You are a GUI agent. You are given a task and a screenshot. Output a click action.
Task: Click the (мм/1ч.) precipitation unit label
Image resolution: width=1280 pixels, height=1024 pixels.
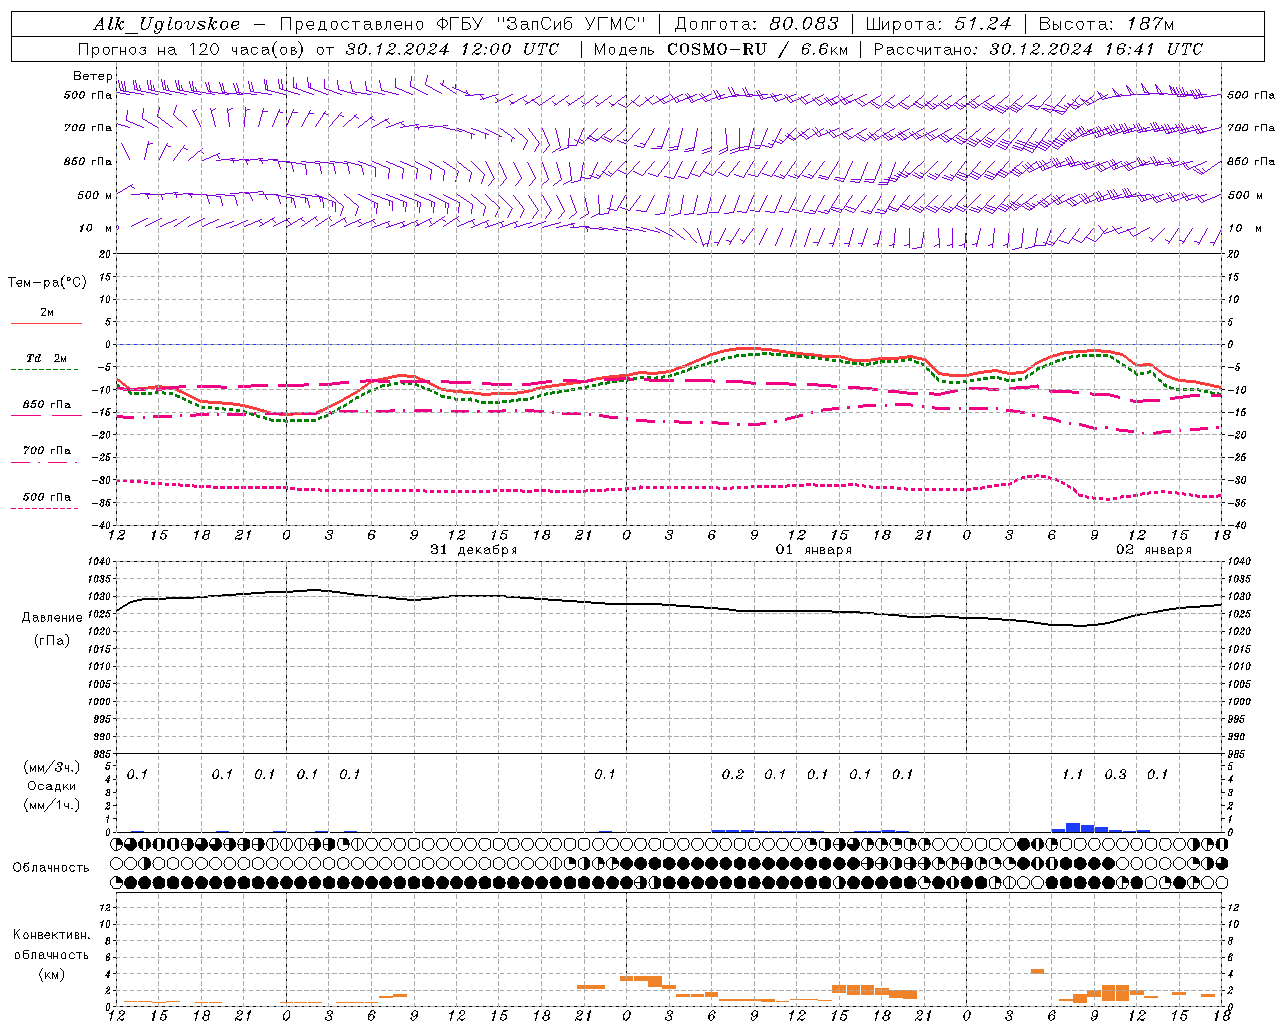tap(52, 805)
